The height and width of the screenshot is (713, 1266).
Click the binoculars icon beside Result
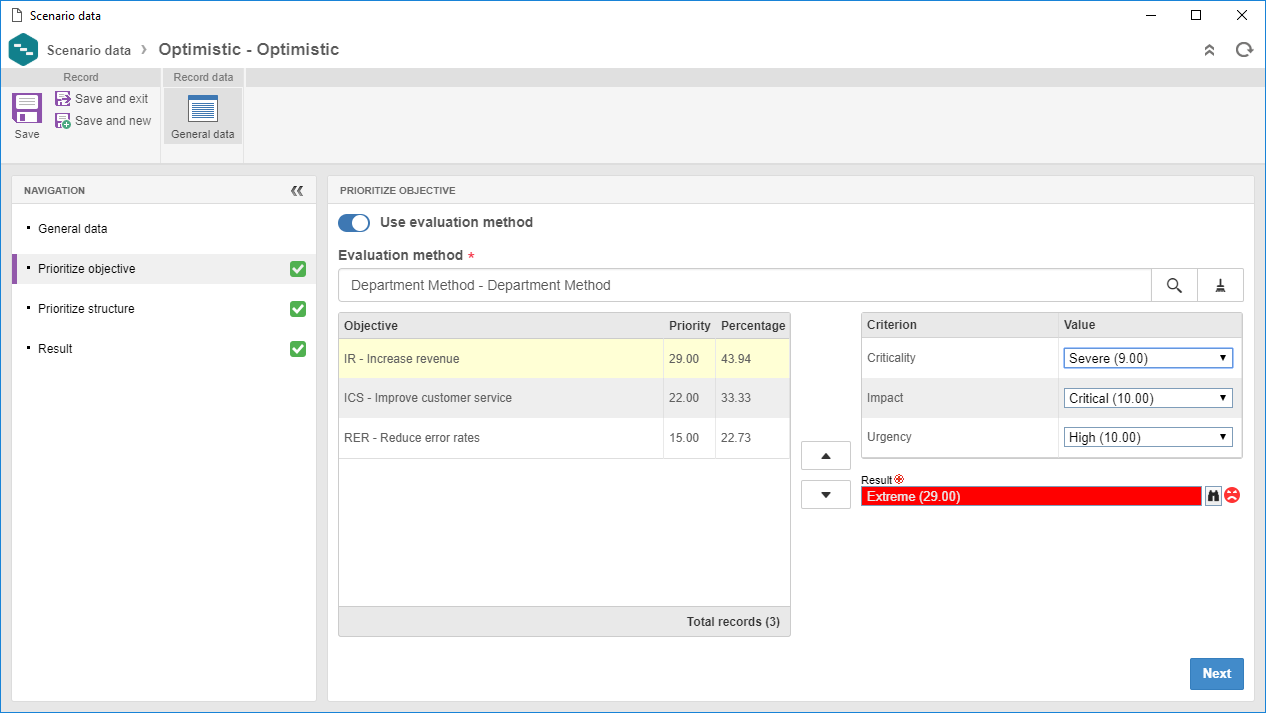point(1213,495)
